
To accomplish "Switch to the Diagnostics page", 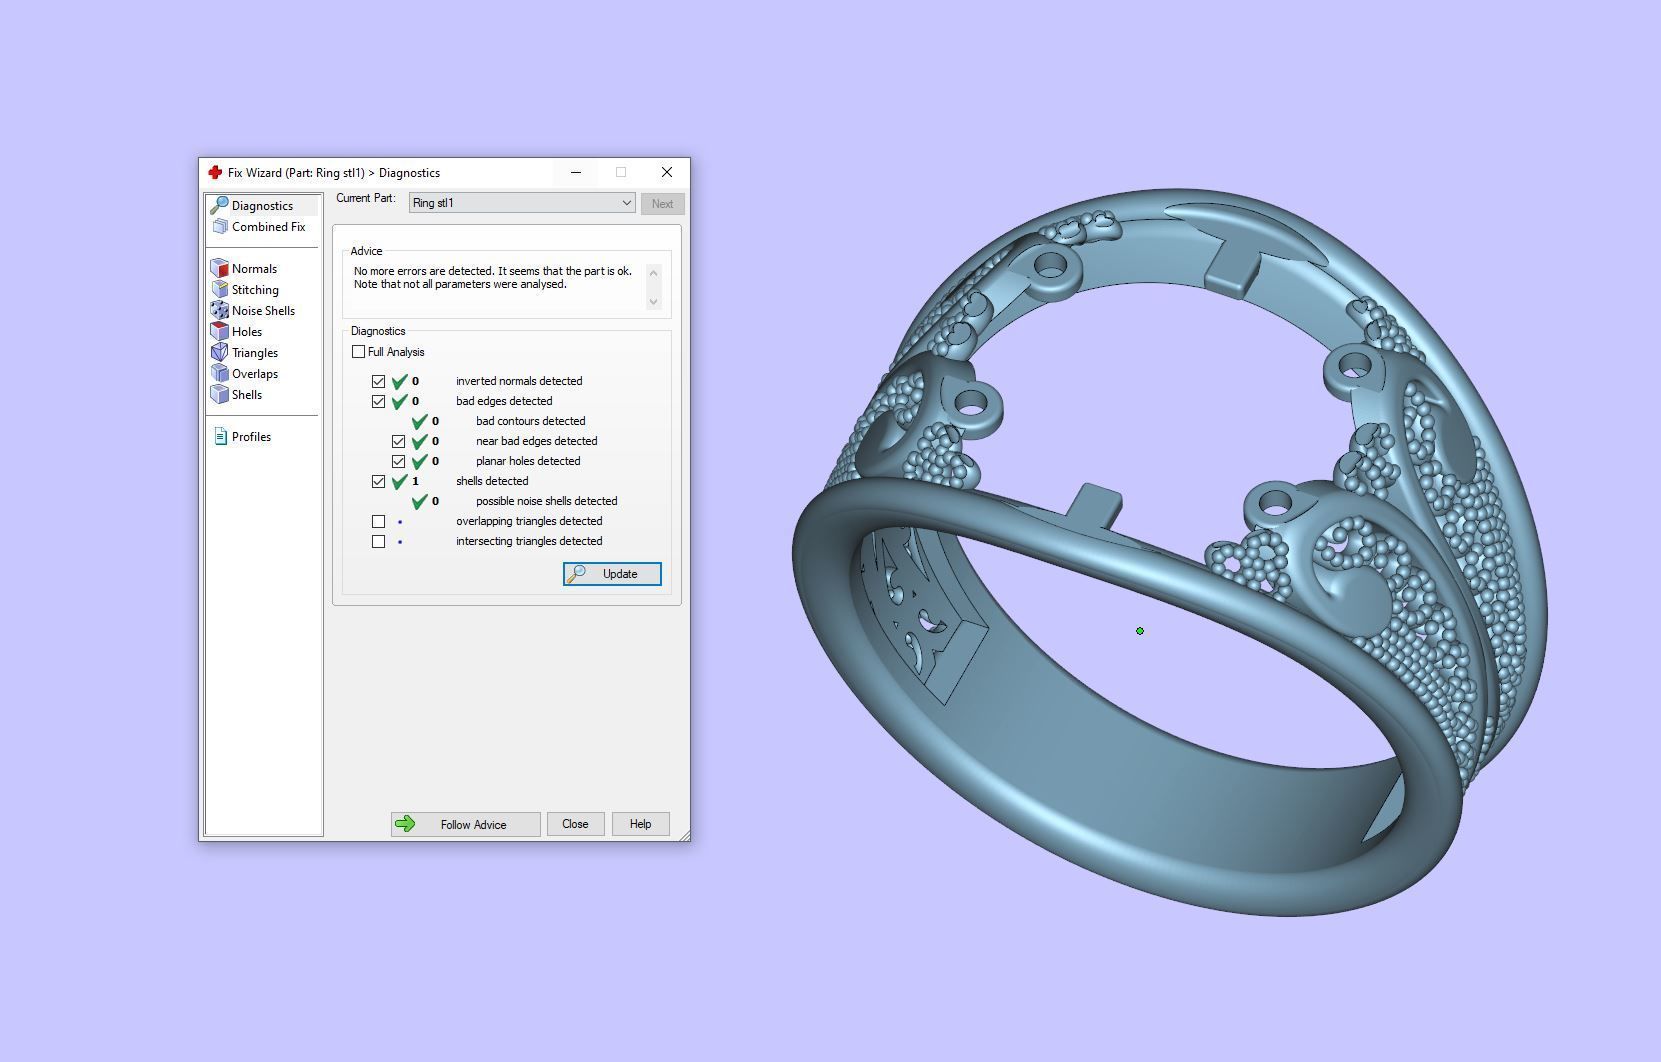I will click(x=262, y=205).
